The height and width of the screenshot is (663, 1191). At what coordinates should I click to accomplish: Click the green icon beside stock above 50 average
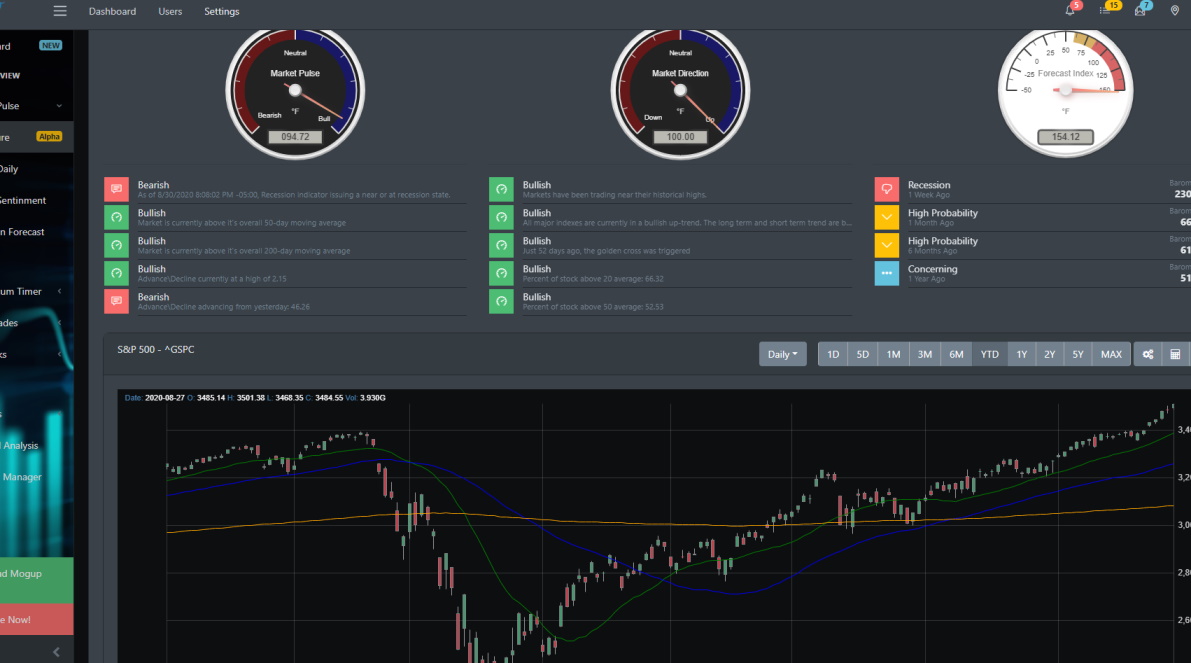pyautogui.click(x=501, y=302)
